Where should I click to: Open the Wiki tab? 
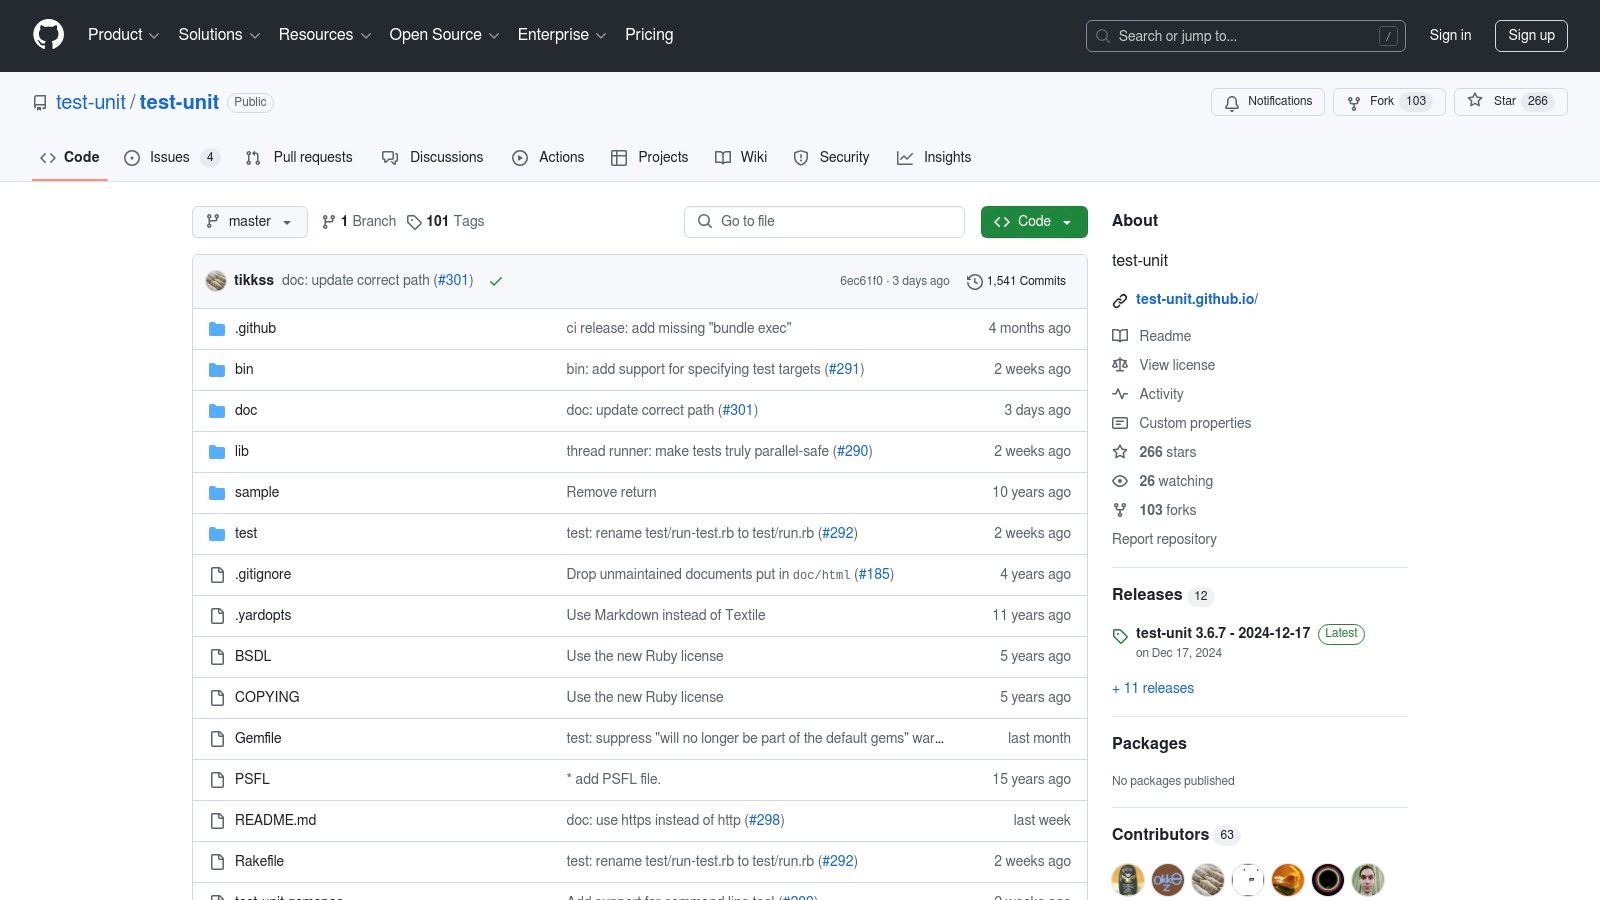click(741, 158)
